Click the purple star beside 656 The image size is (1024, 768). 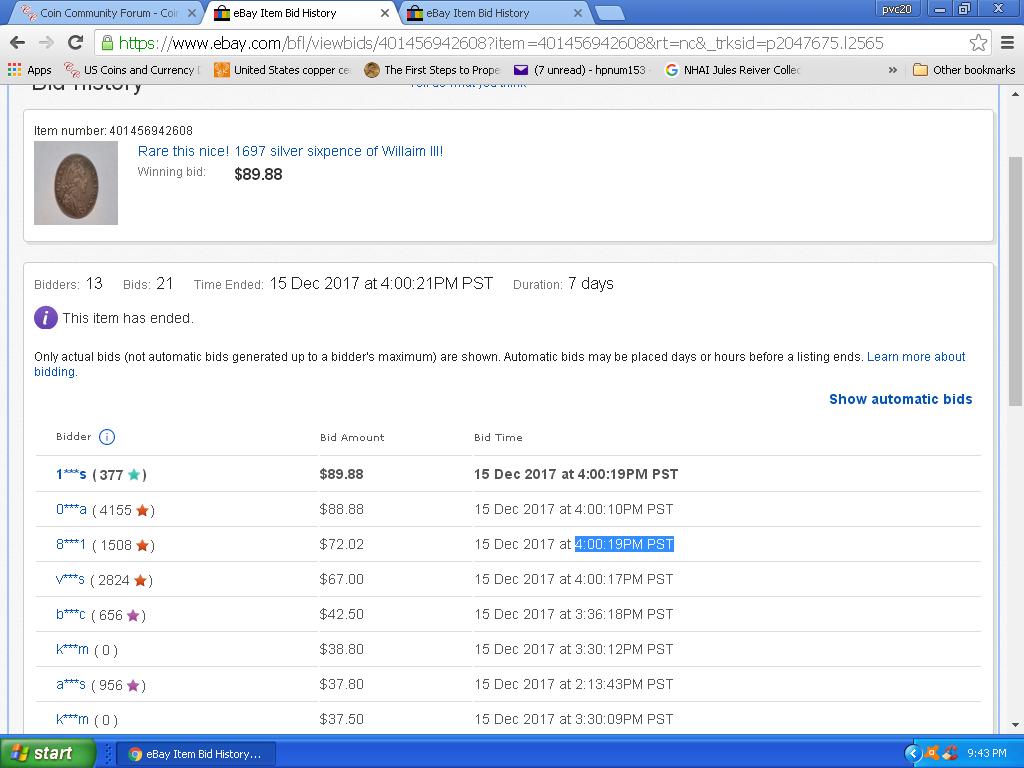(x=133, y=615)
